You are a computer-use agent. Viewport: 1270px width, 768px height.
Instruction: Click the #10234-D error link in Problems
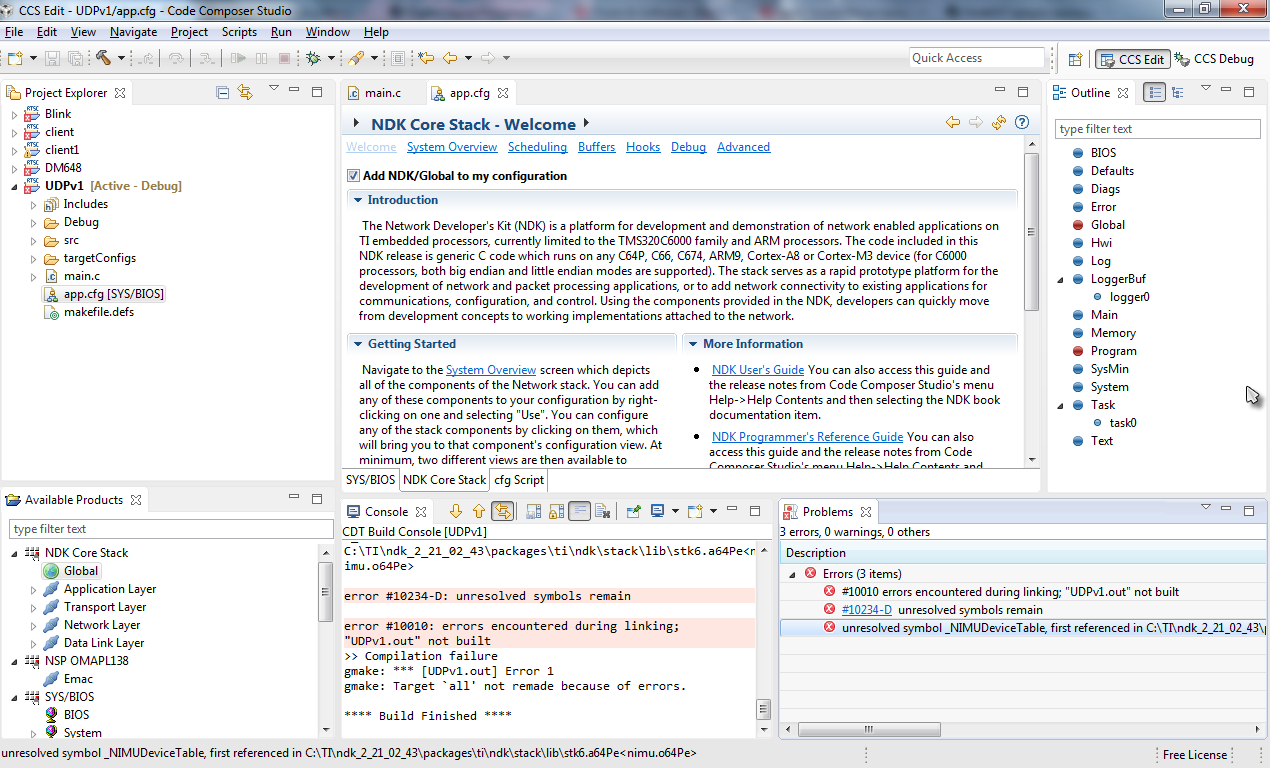pos(867,610)
